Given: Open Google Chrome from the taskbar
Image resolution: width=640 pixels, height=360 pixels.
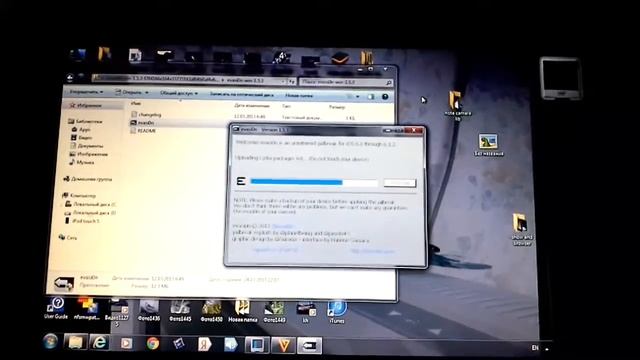Looking at the screenshot, I should (153, 344).
